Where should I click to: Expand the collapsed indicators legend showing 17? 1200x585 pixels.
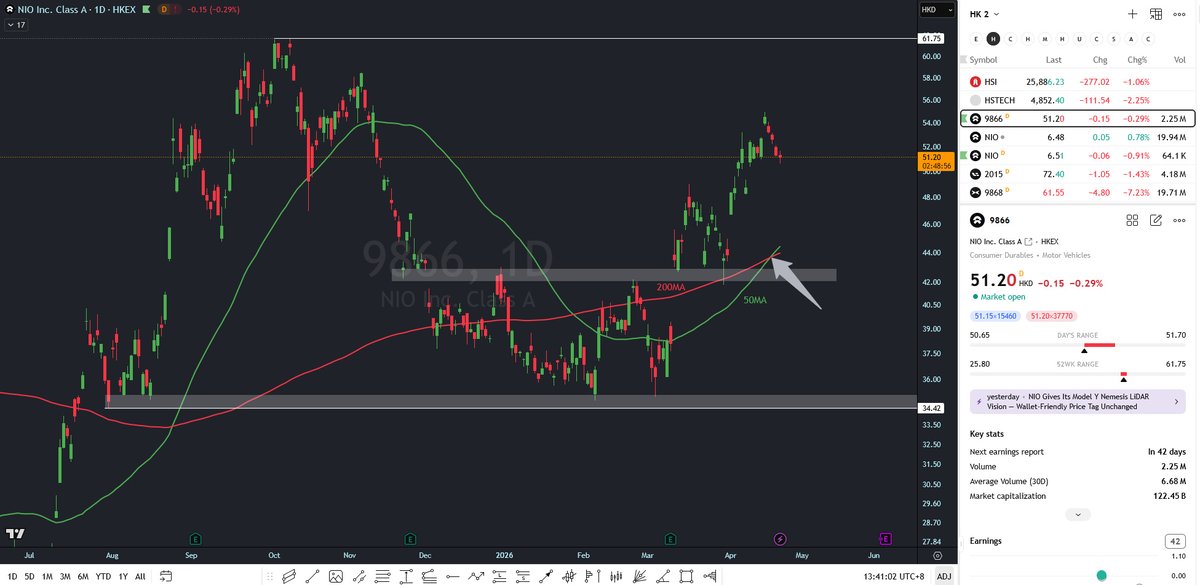[x=15, y=24]
